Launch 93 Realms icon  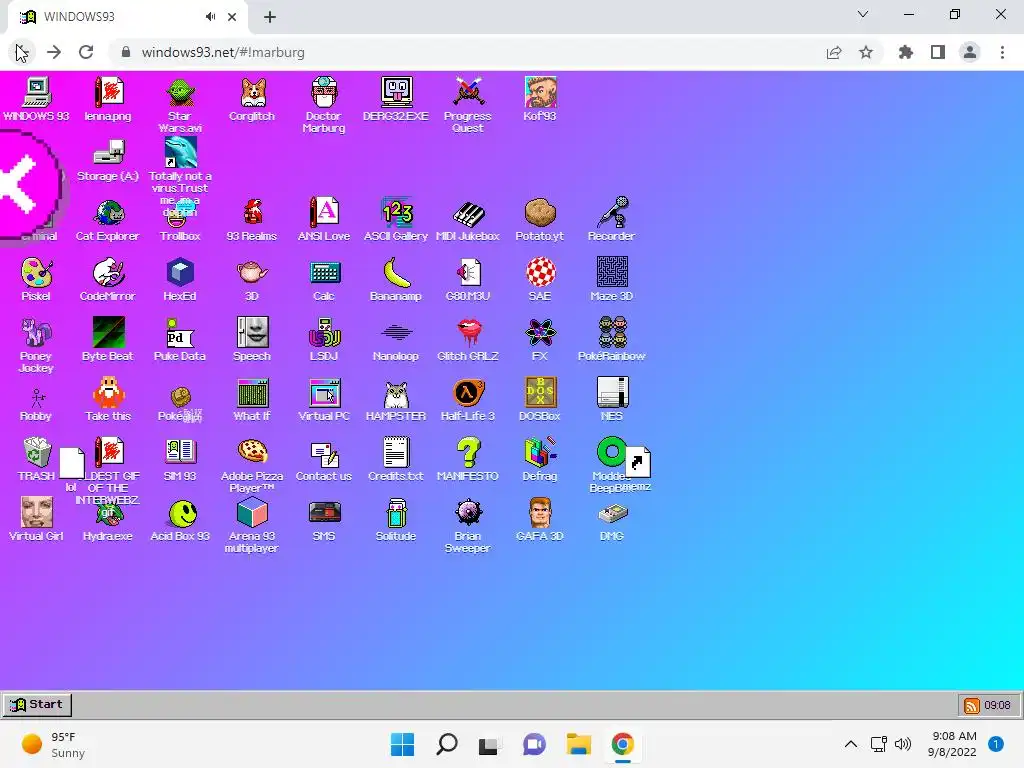click(x=252, y=213)
